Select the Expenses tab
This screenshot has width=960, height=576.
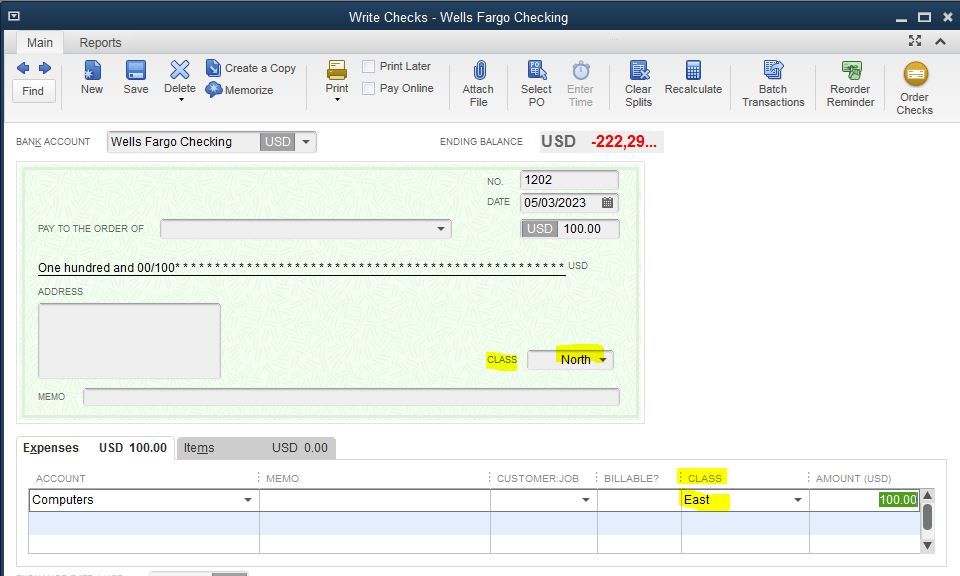click(x=95, y=448)
